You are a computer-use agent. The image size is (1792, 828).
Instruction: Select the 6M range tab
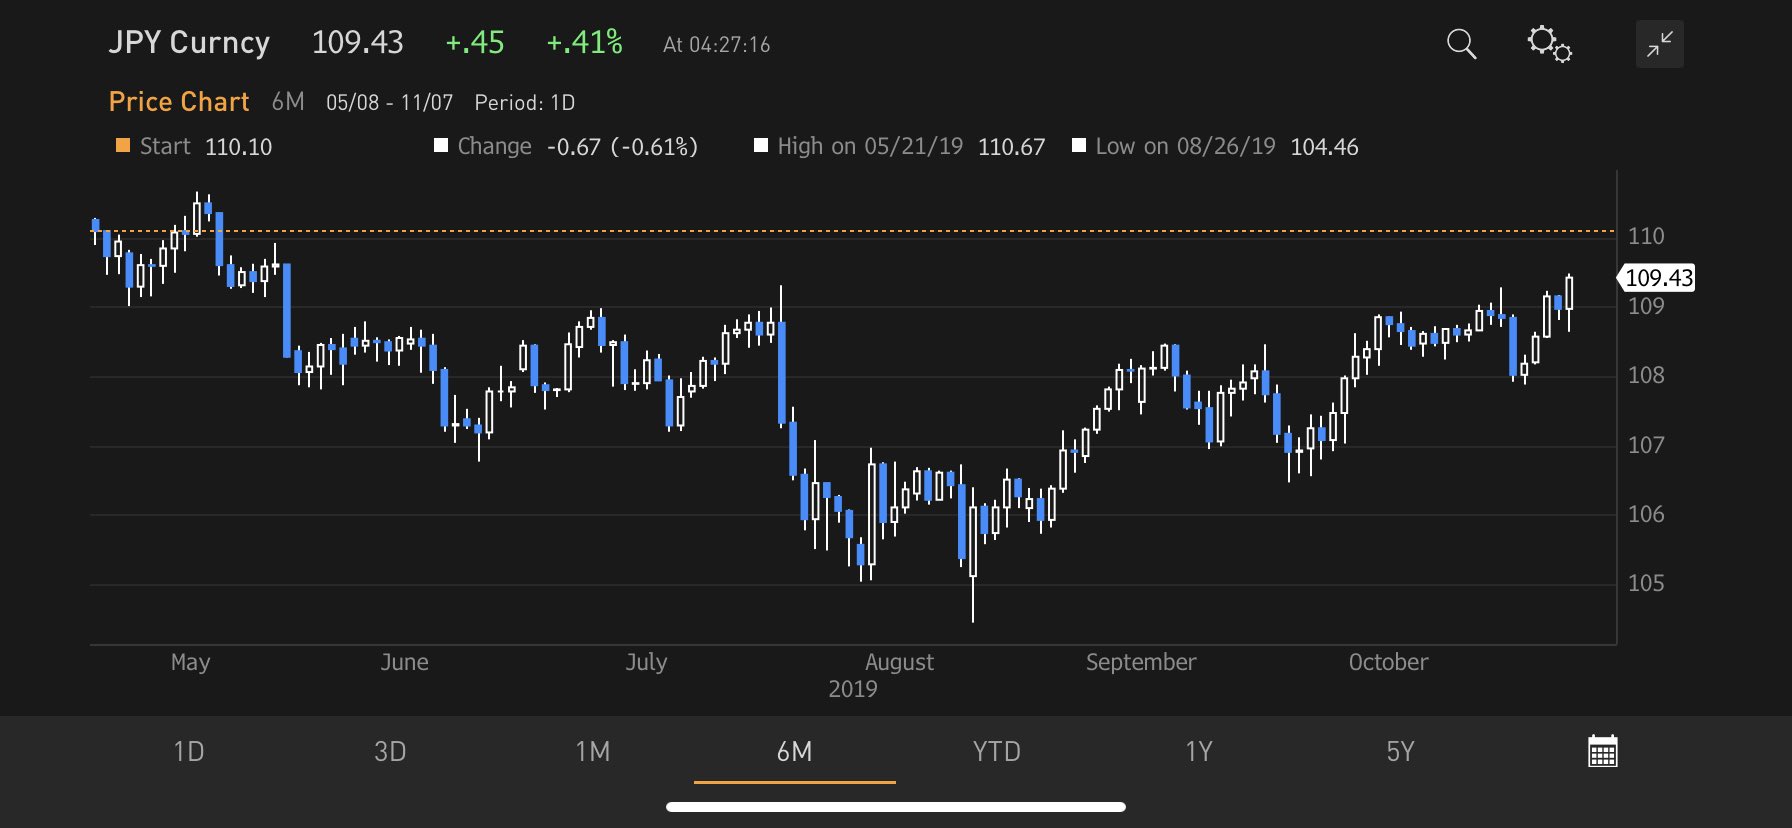point(794,751)
